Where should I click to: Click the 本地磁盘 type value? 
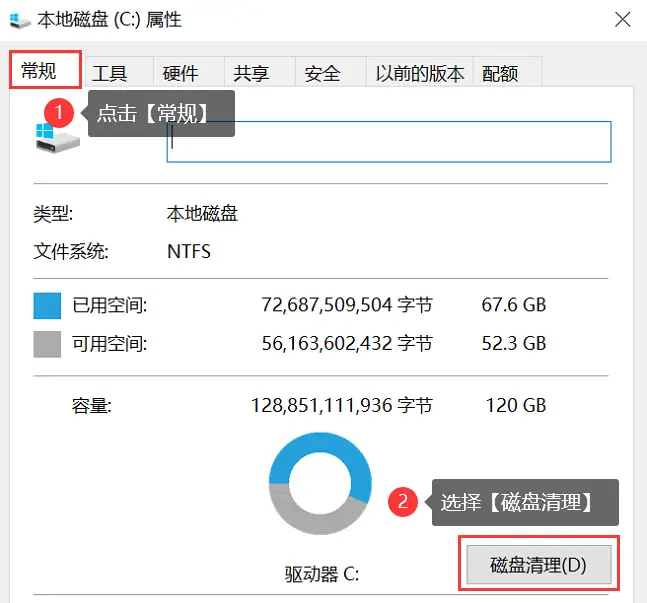point(202,214)
